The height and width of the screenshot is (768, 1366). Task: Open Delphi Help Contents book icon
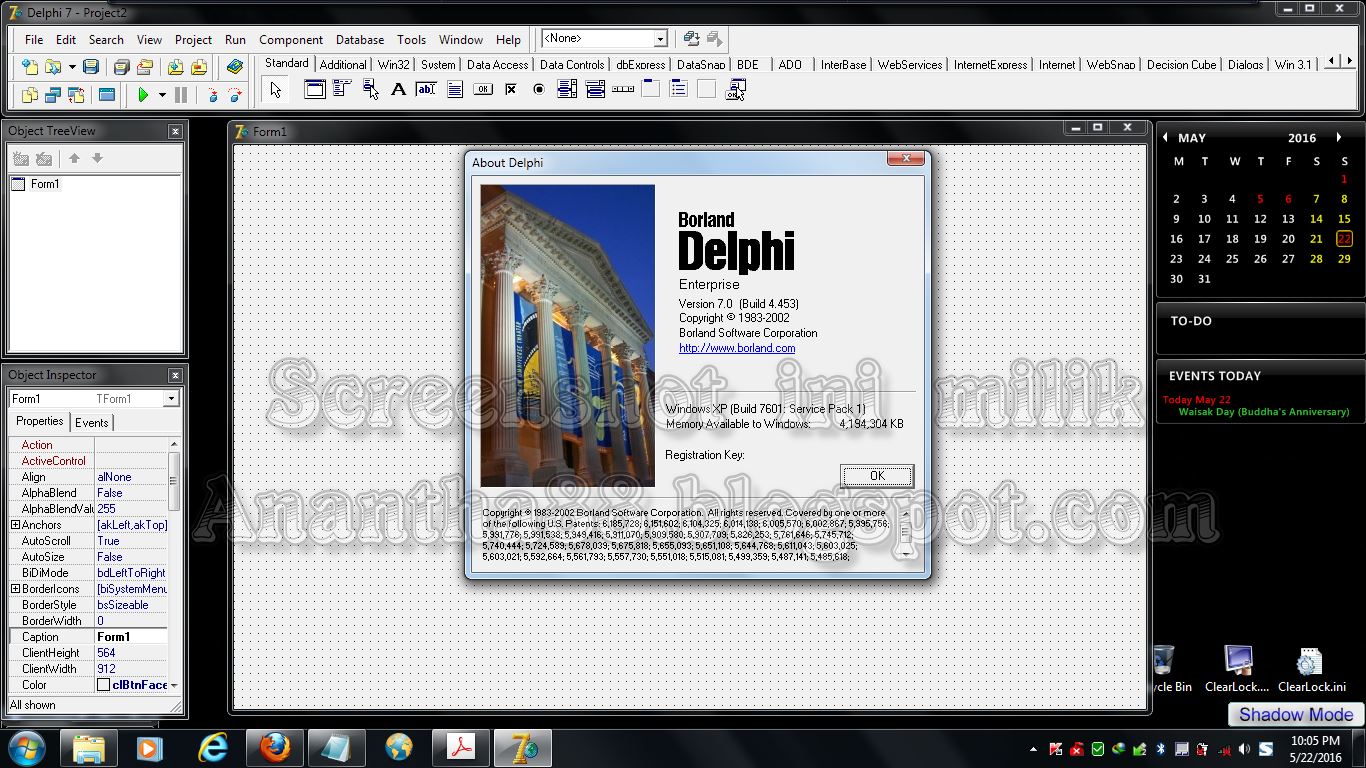(235, 67)
